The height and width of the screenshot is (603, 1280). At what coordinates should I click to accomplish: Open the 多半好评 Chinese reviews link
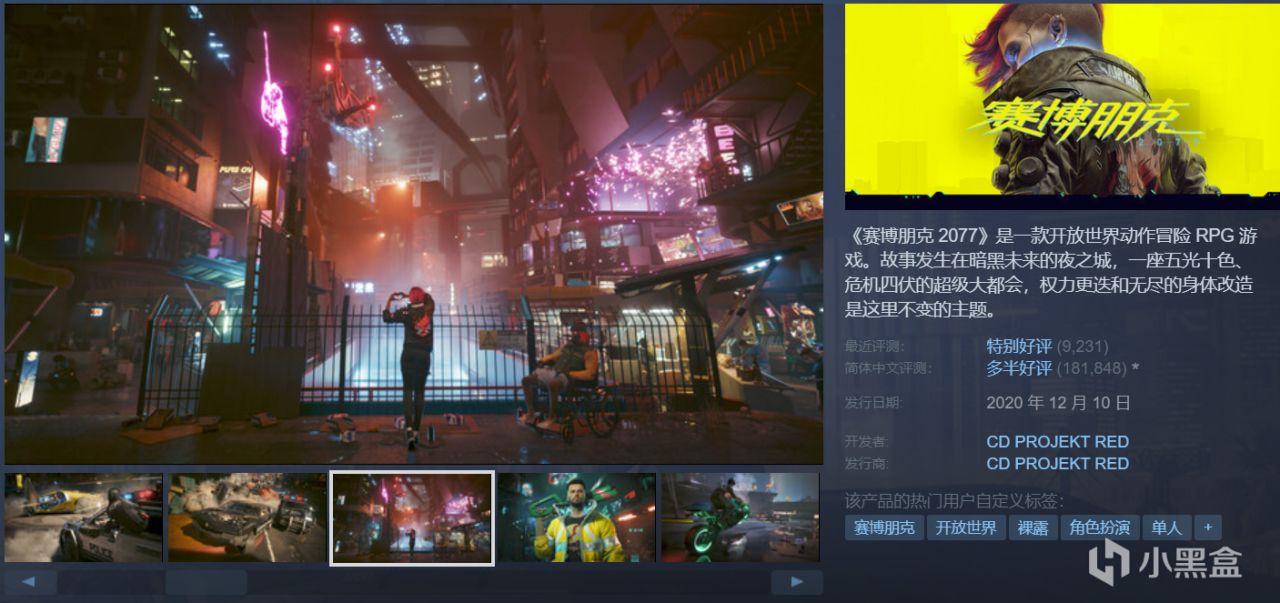[x=1019, y=368]
